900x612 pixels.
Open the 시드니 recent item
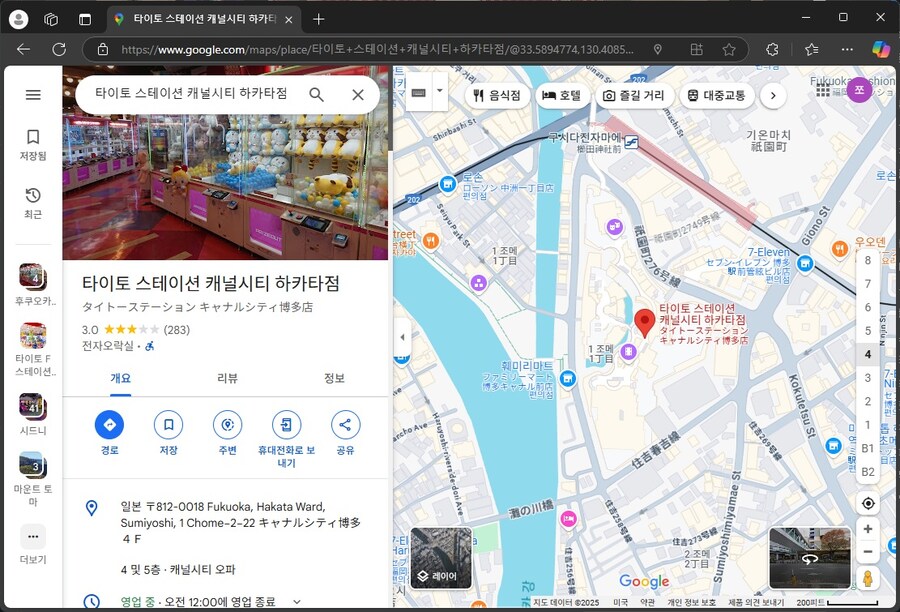33,415
